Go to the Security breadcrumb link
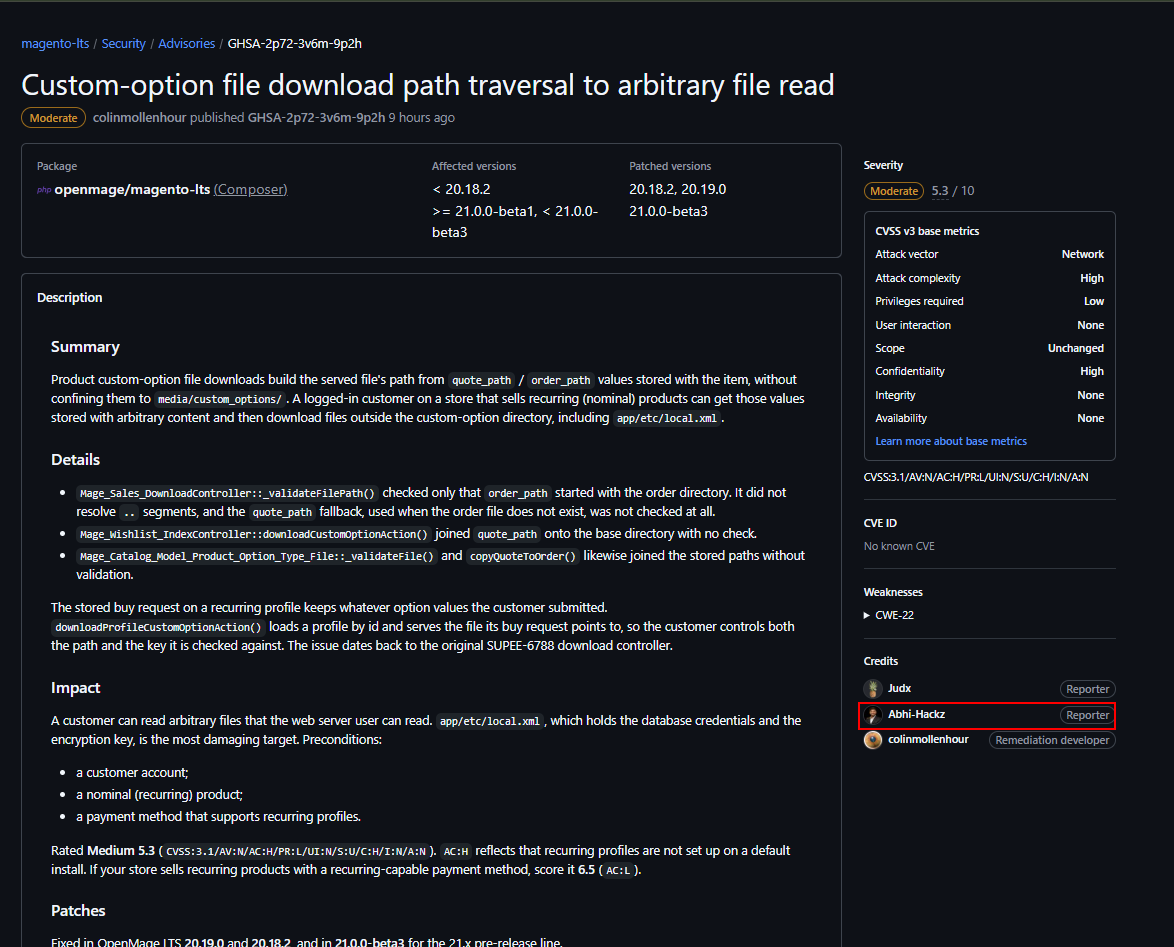 click(x=124, y=43)
